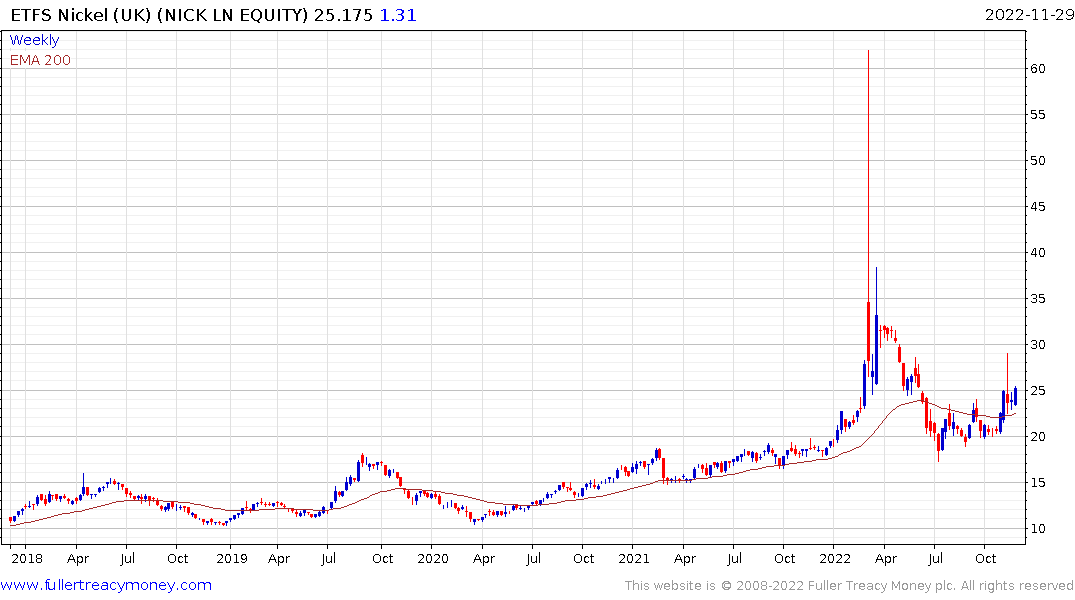Click the 2018 time axis label

[x=27, y=558]
